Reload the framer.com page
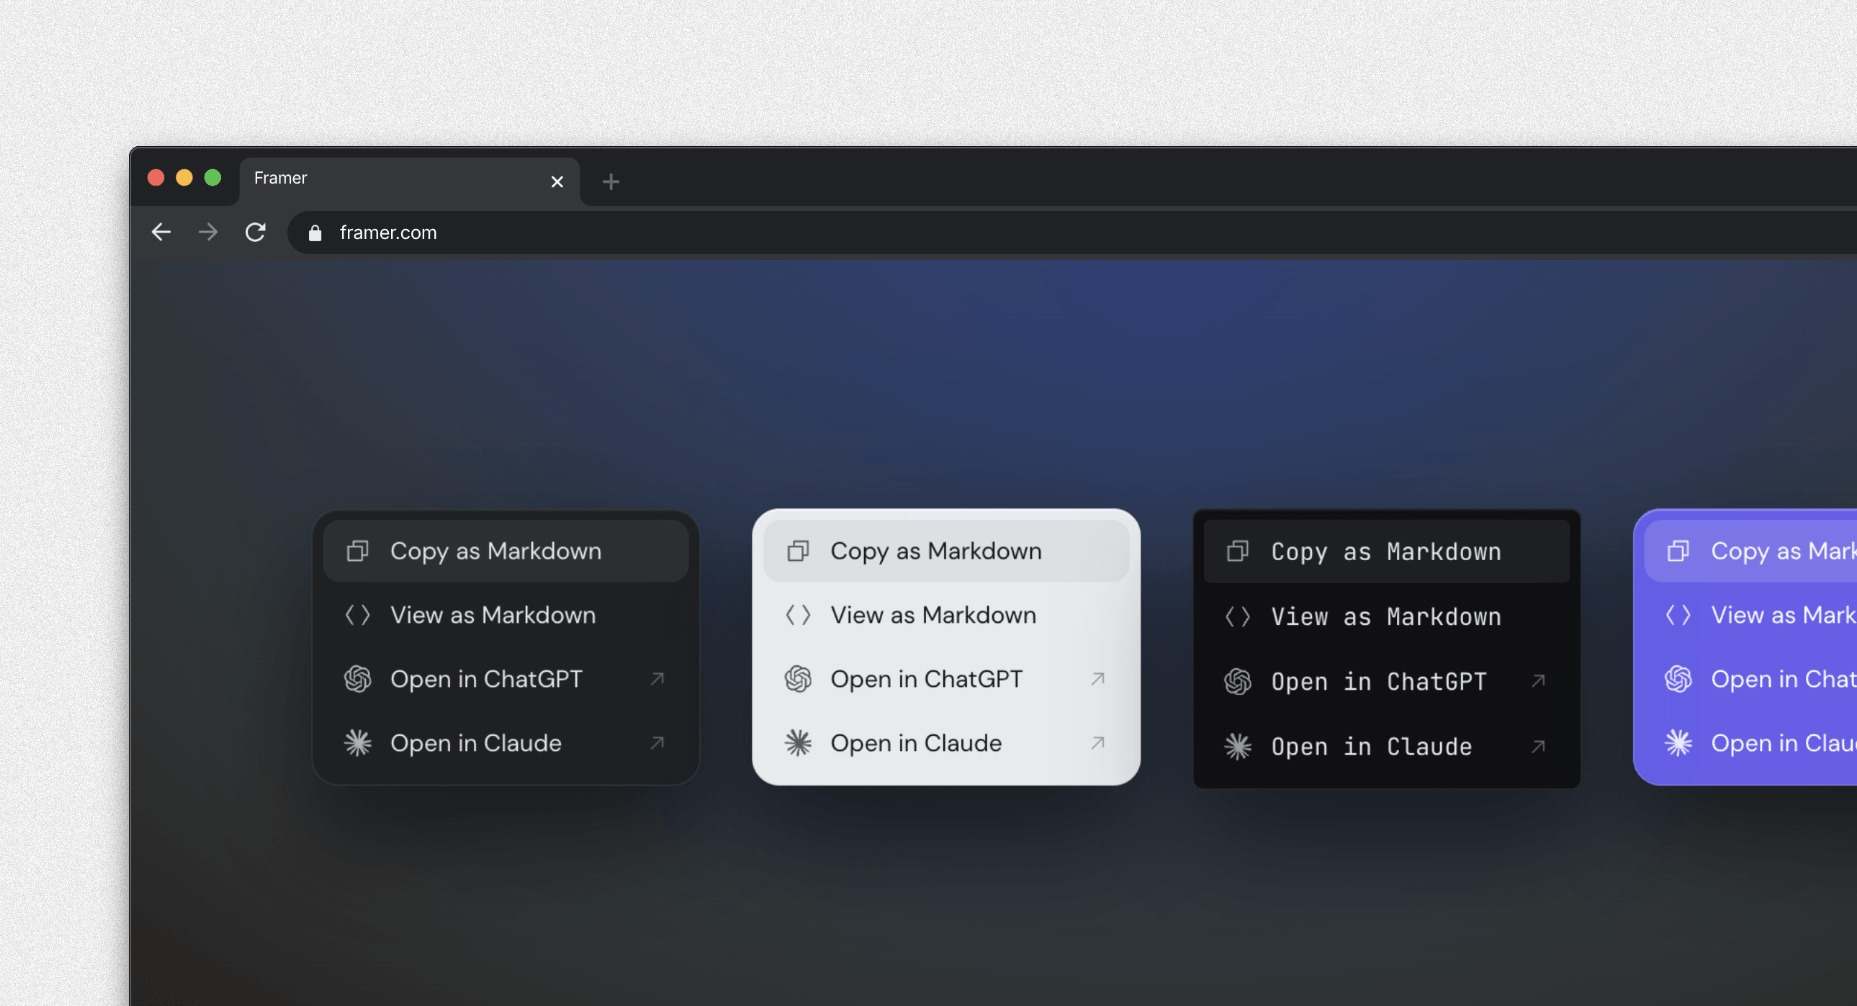Image resolution: width=1857 pixels, height=1006 pixels. click(256, 232)
